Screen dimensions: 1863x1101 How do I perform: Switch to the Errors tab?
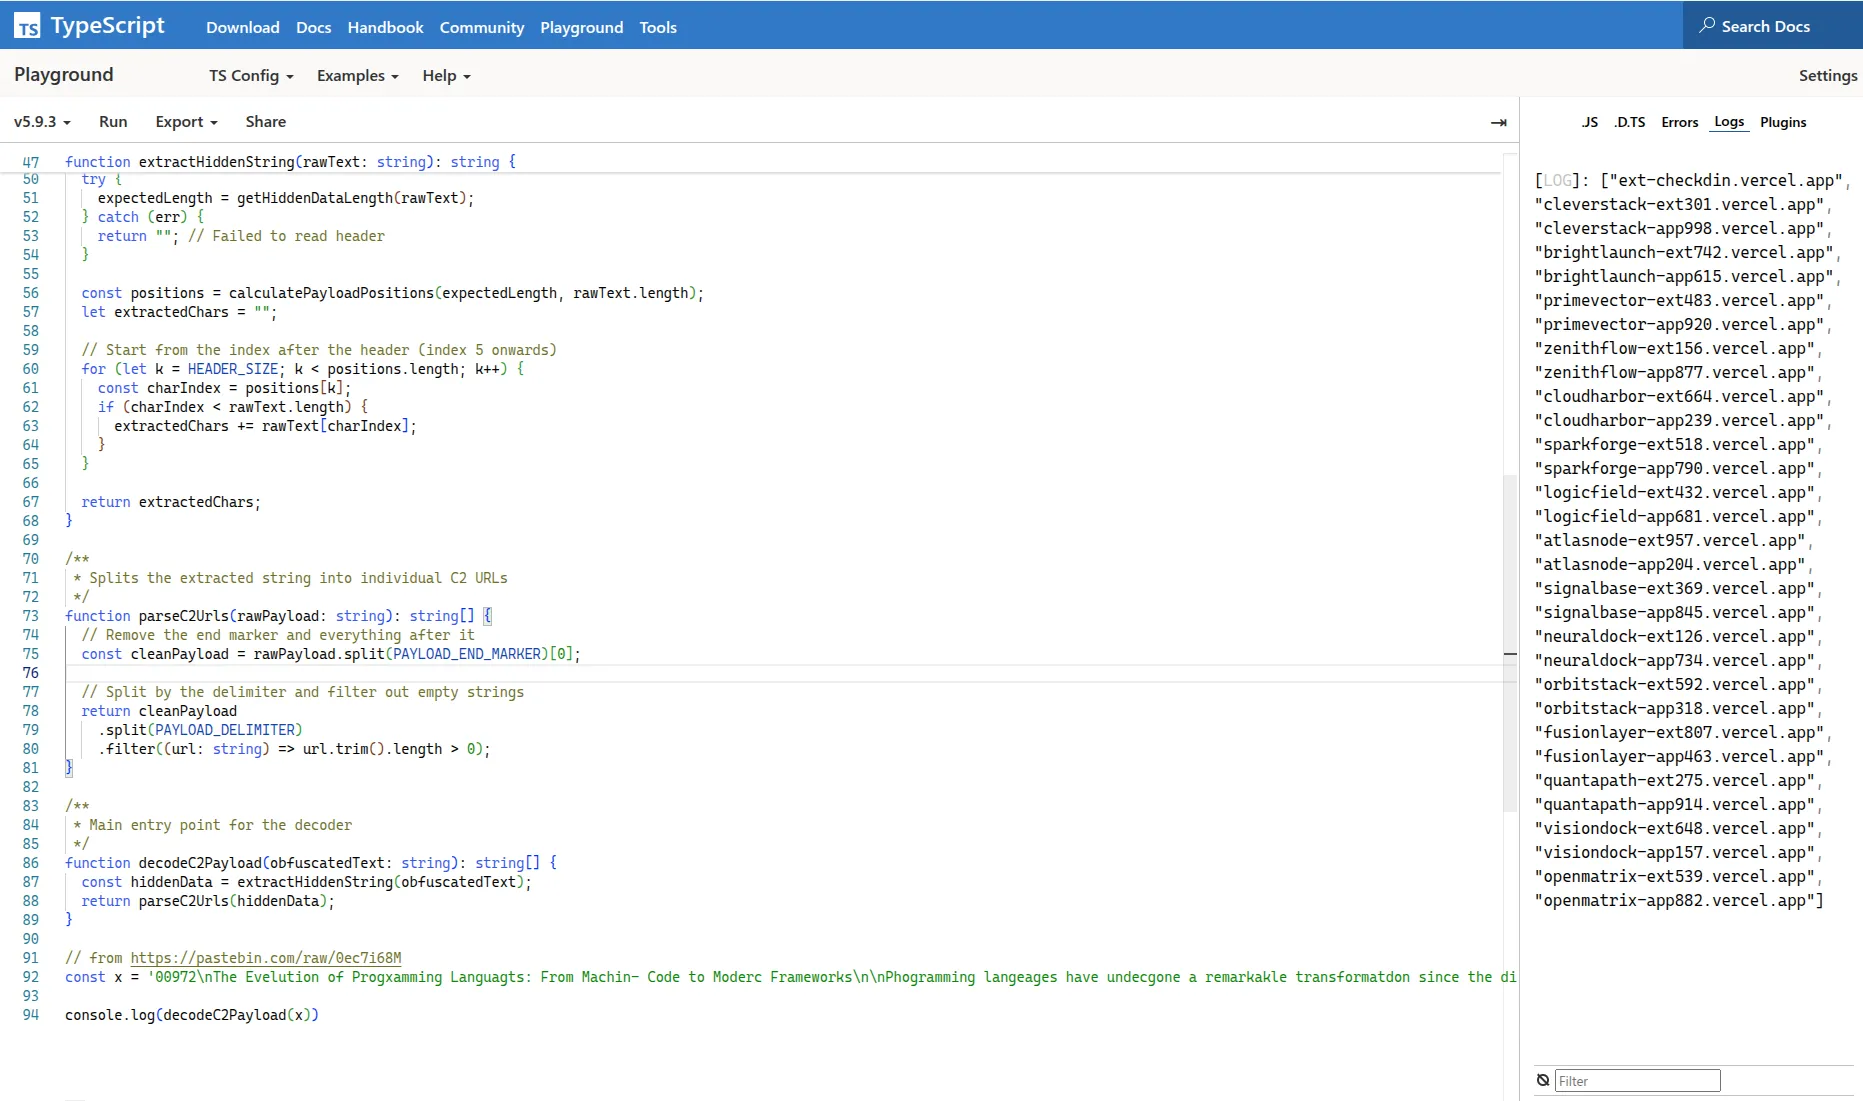tap(1679, 121)
